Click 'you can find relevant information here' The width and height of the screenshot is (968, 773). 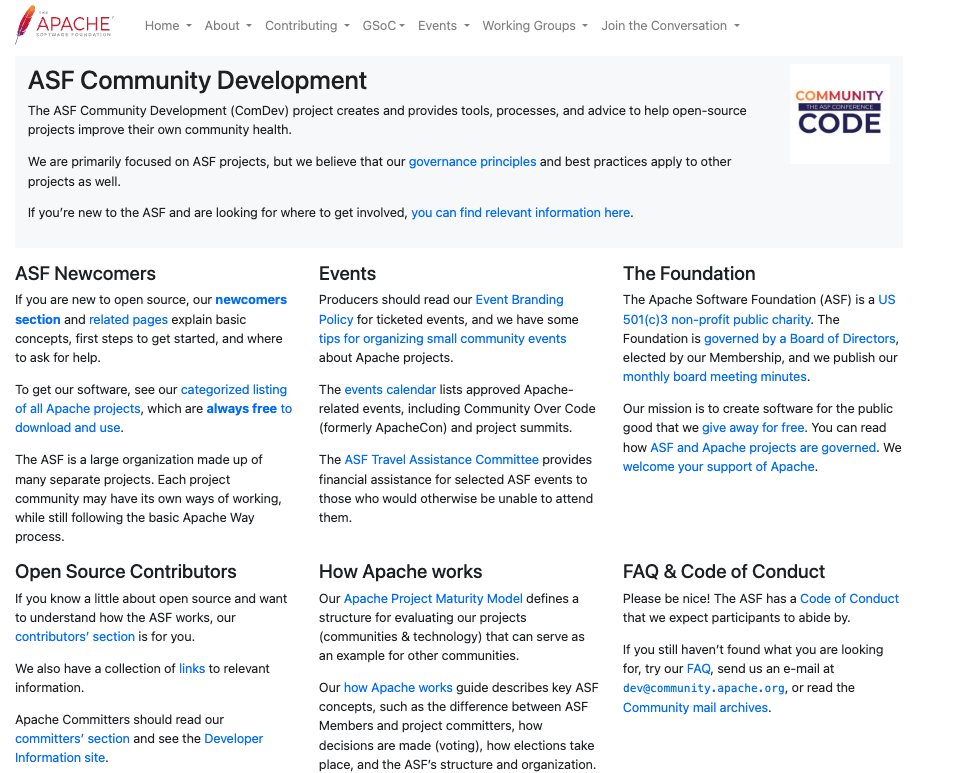(x=520, y=212)
